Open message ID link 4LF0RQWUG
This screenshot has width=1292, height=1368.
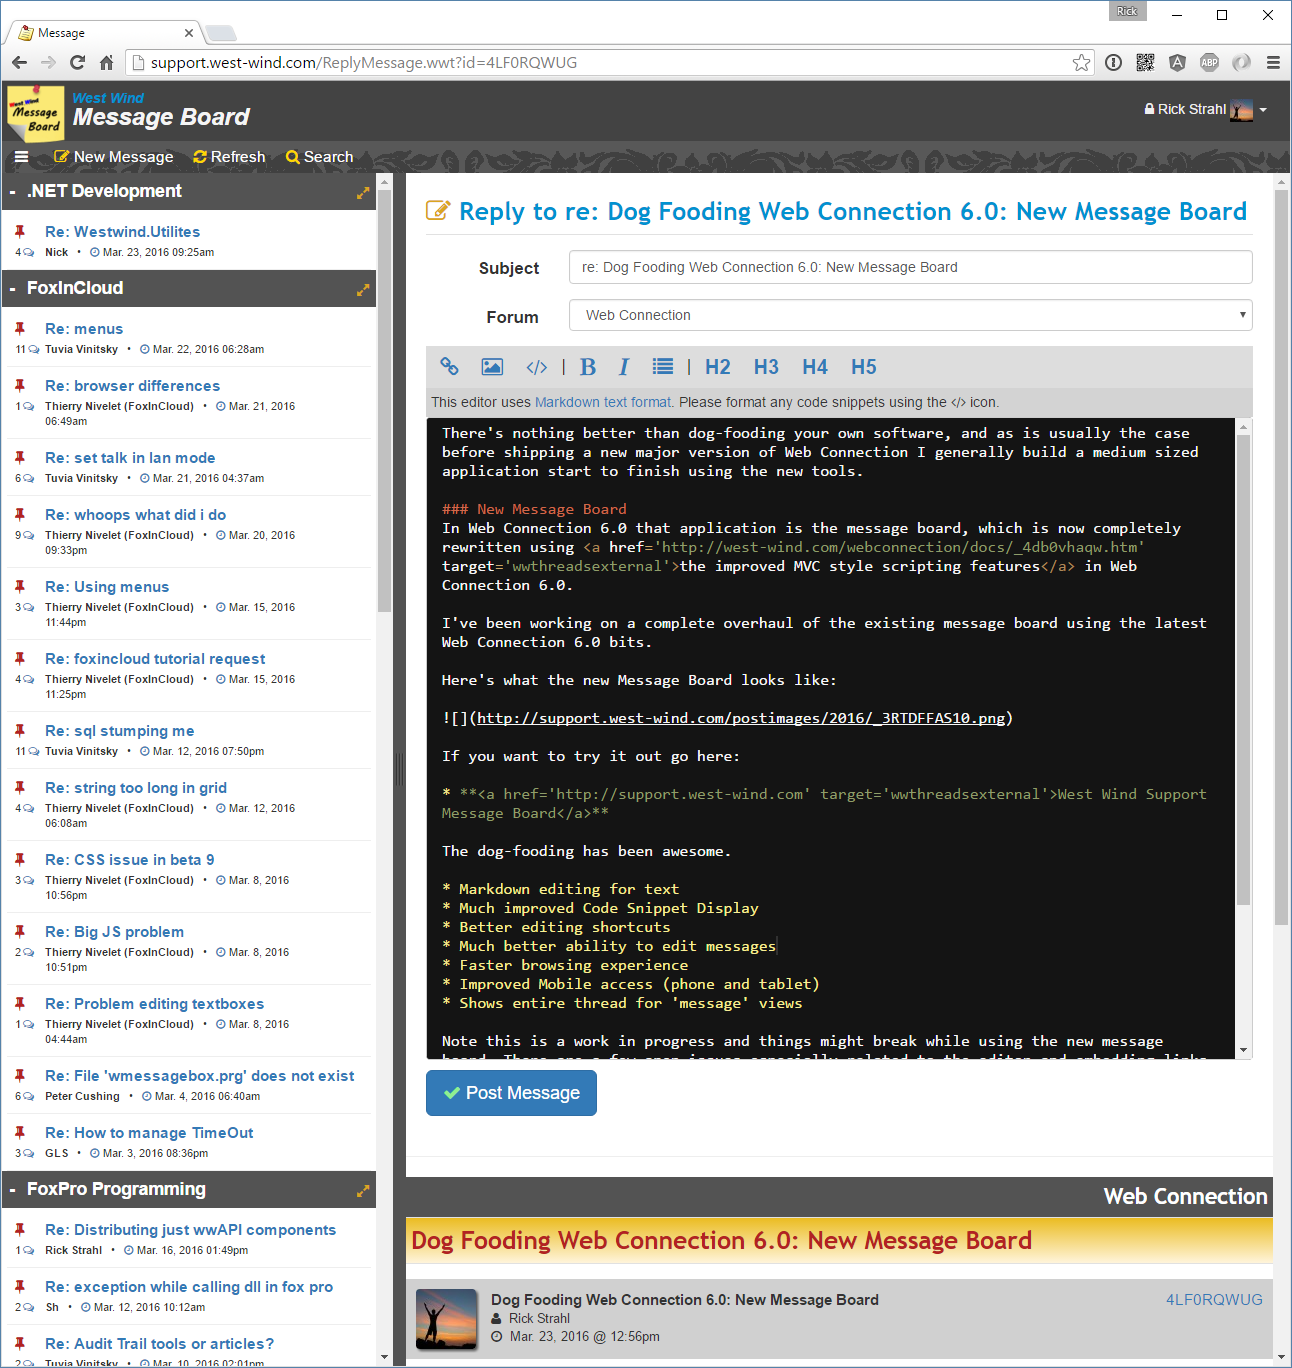point(1214,1300)
